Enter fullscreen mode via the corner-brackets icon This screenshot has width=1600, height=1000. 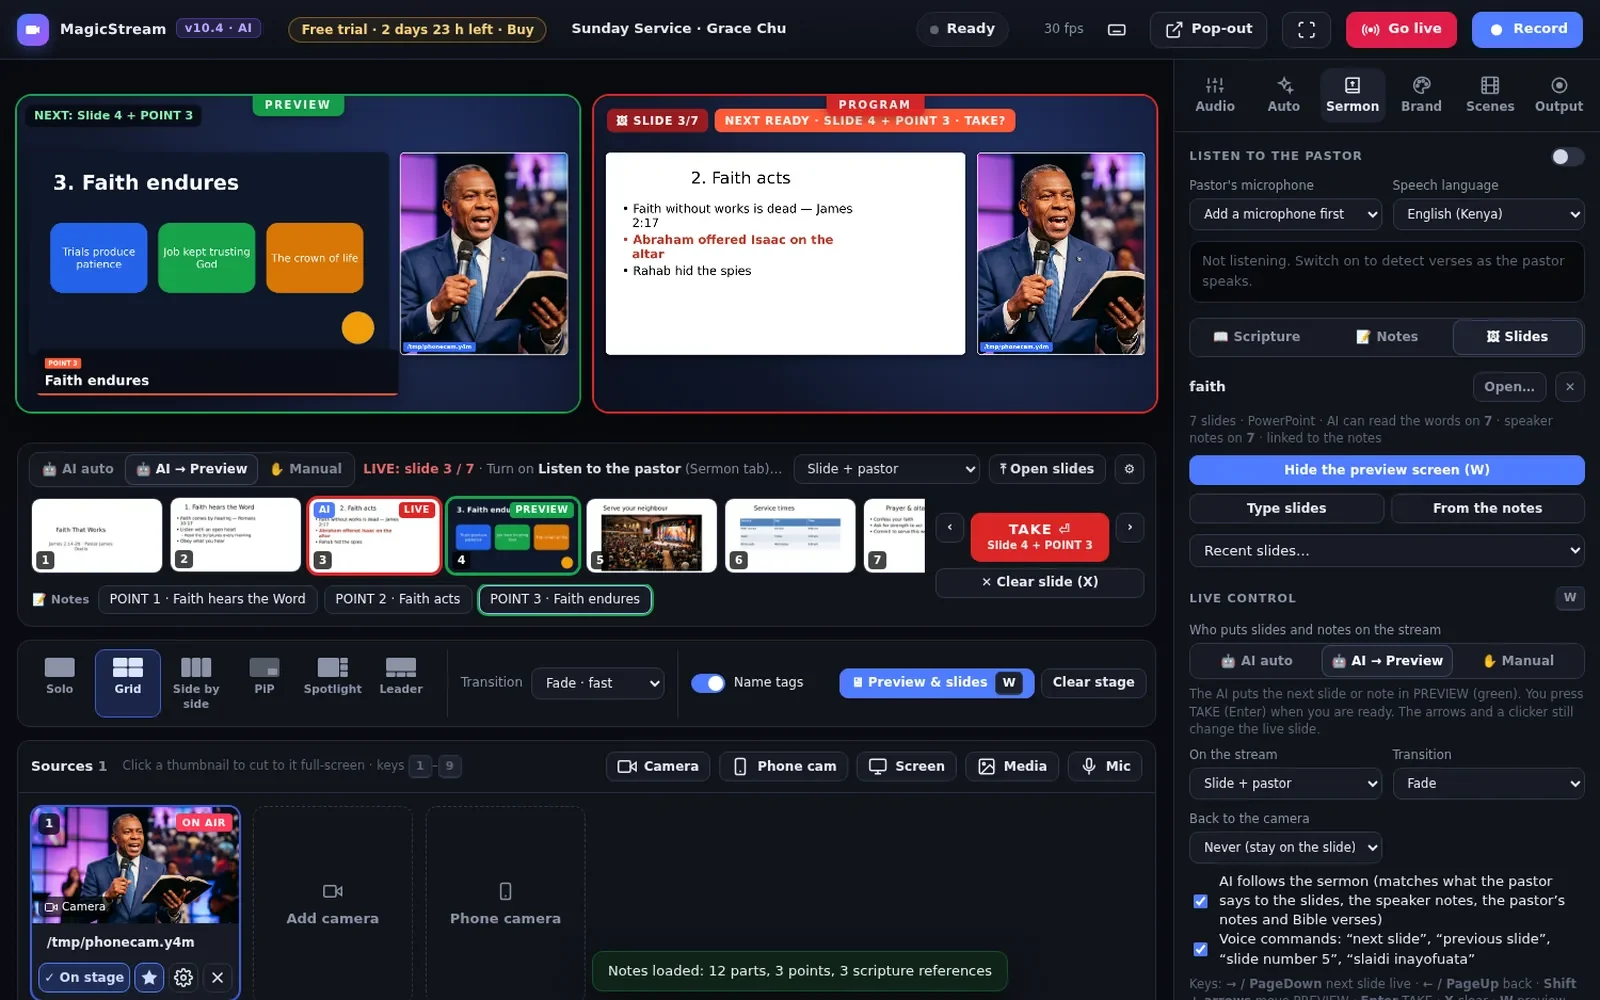[x=1306, y=30]
